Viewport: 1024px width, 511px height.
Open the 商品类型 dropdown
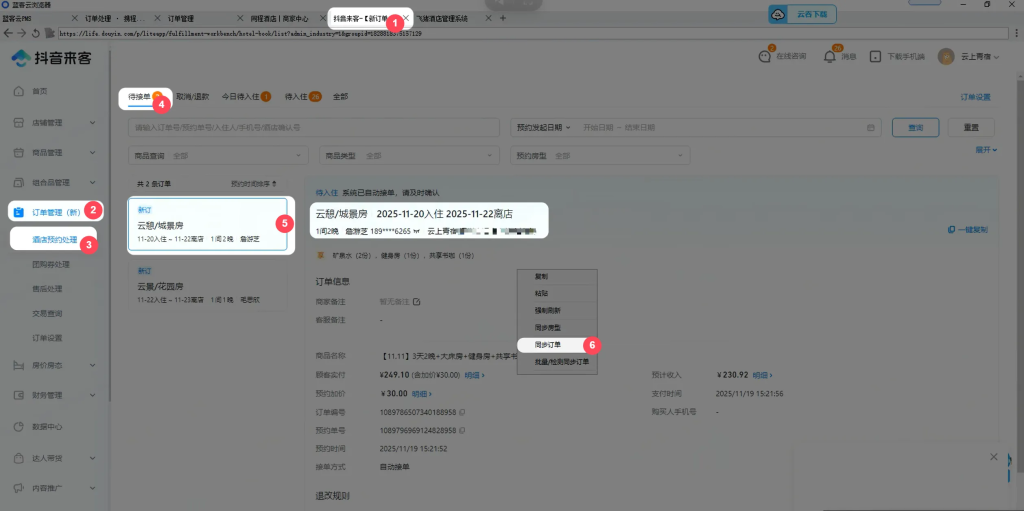click(x=412, y=156)
